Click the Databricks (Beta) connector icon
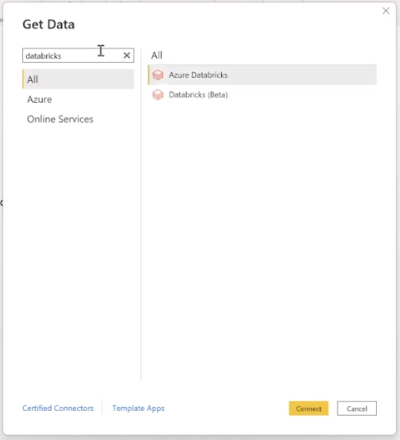Image resolution: width=400 pixels, height=440 pixels. tap(158, 95)
